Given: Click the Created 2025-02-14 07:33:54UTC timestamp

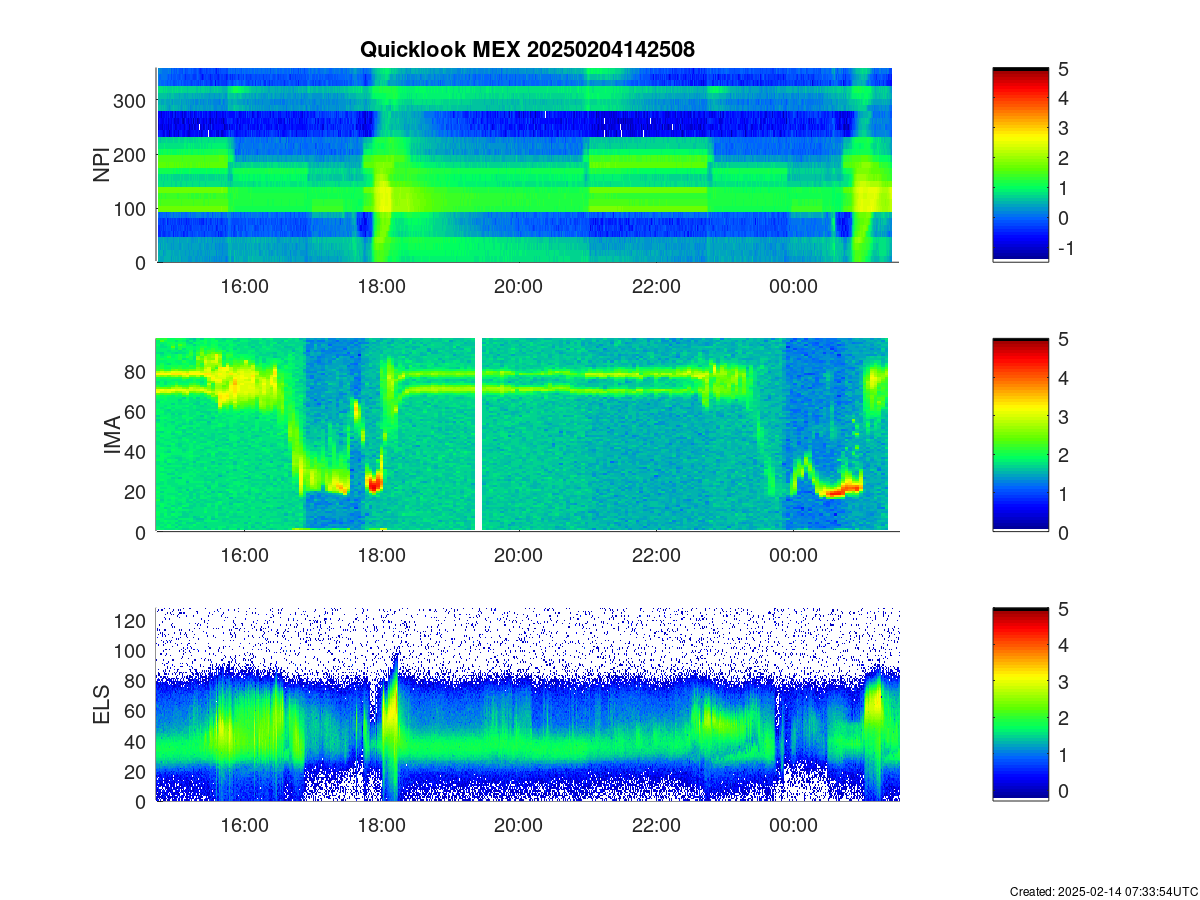Looking at the screenshot, I should [1103, 891].
